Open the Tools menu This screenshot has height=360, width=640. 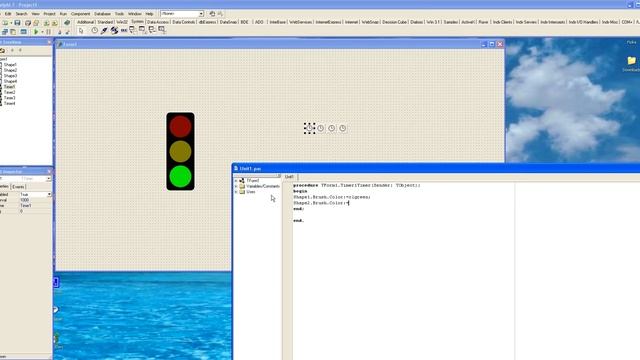(x=119, y=14)
